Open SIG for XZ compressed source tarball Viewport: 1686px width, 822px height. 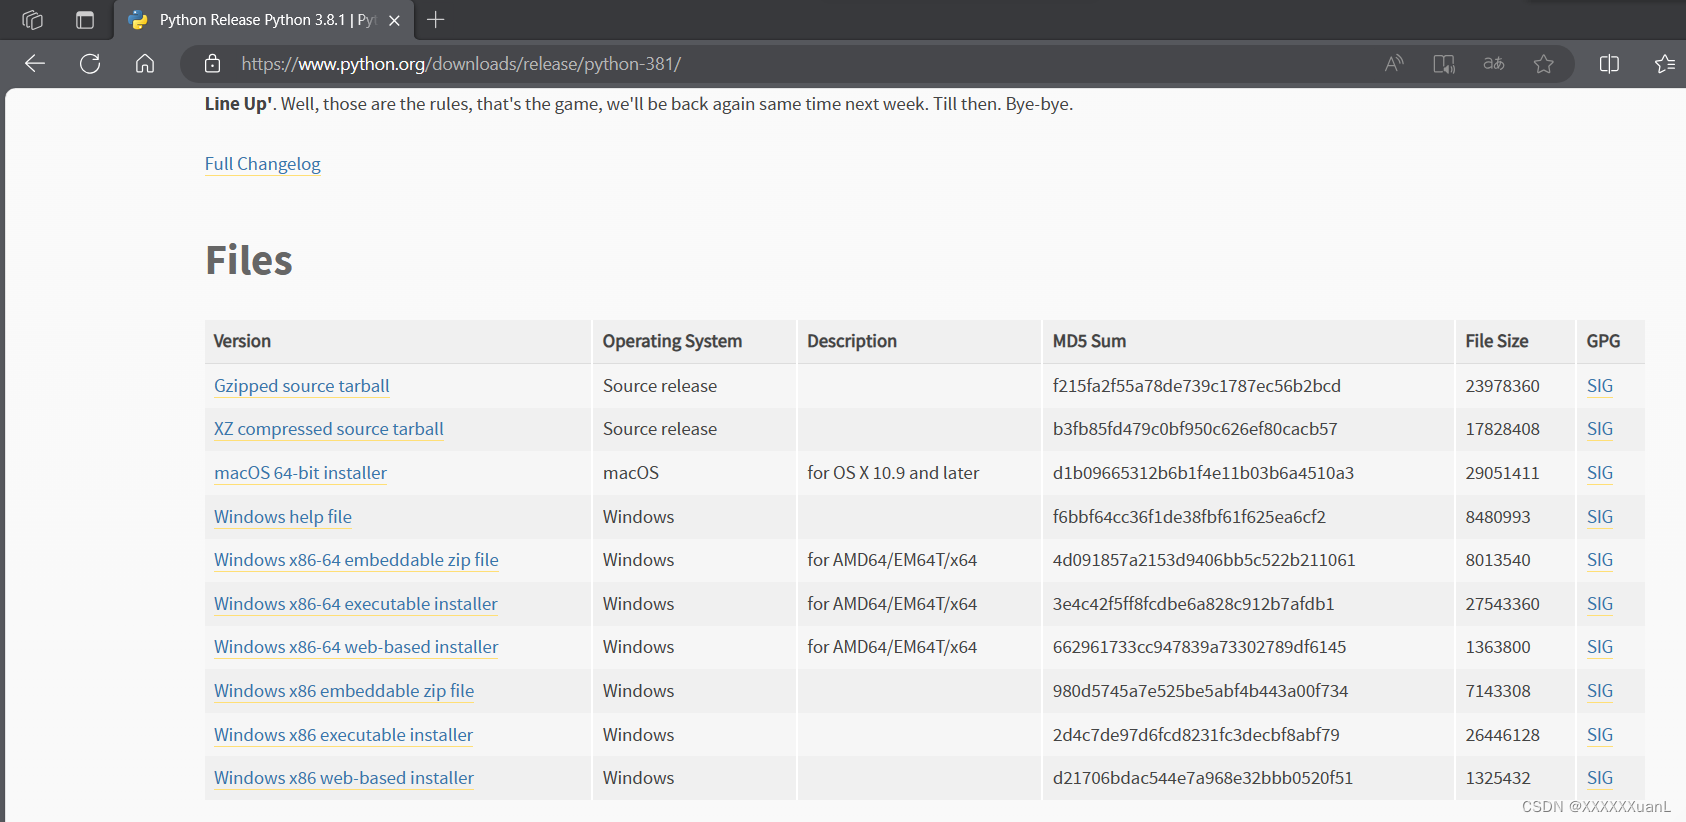[1600, 429]
